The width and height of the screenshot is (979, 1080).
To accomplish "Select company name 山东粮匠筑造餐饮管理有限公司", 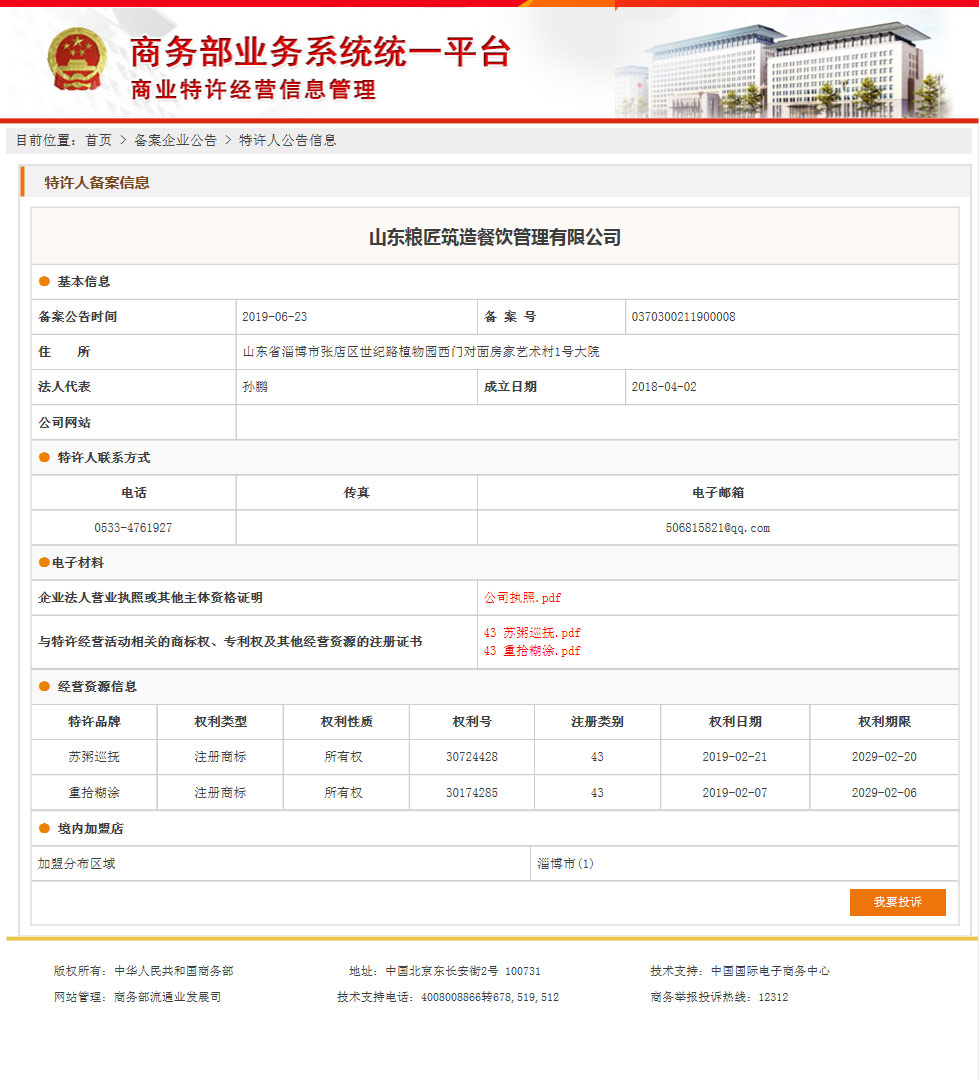I will click(495, 238).
